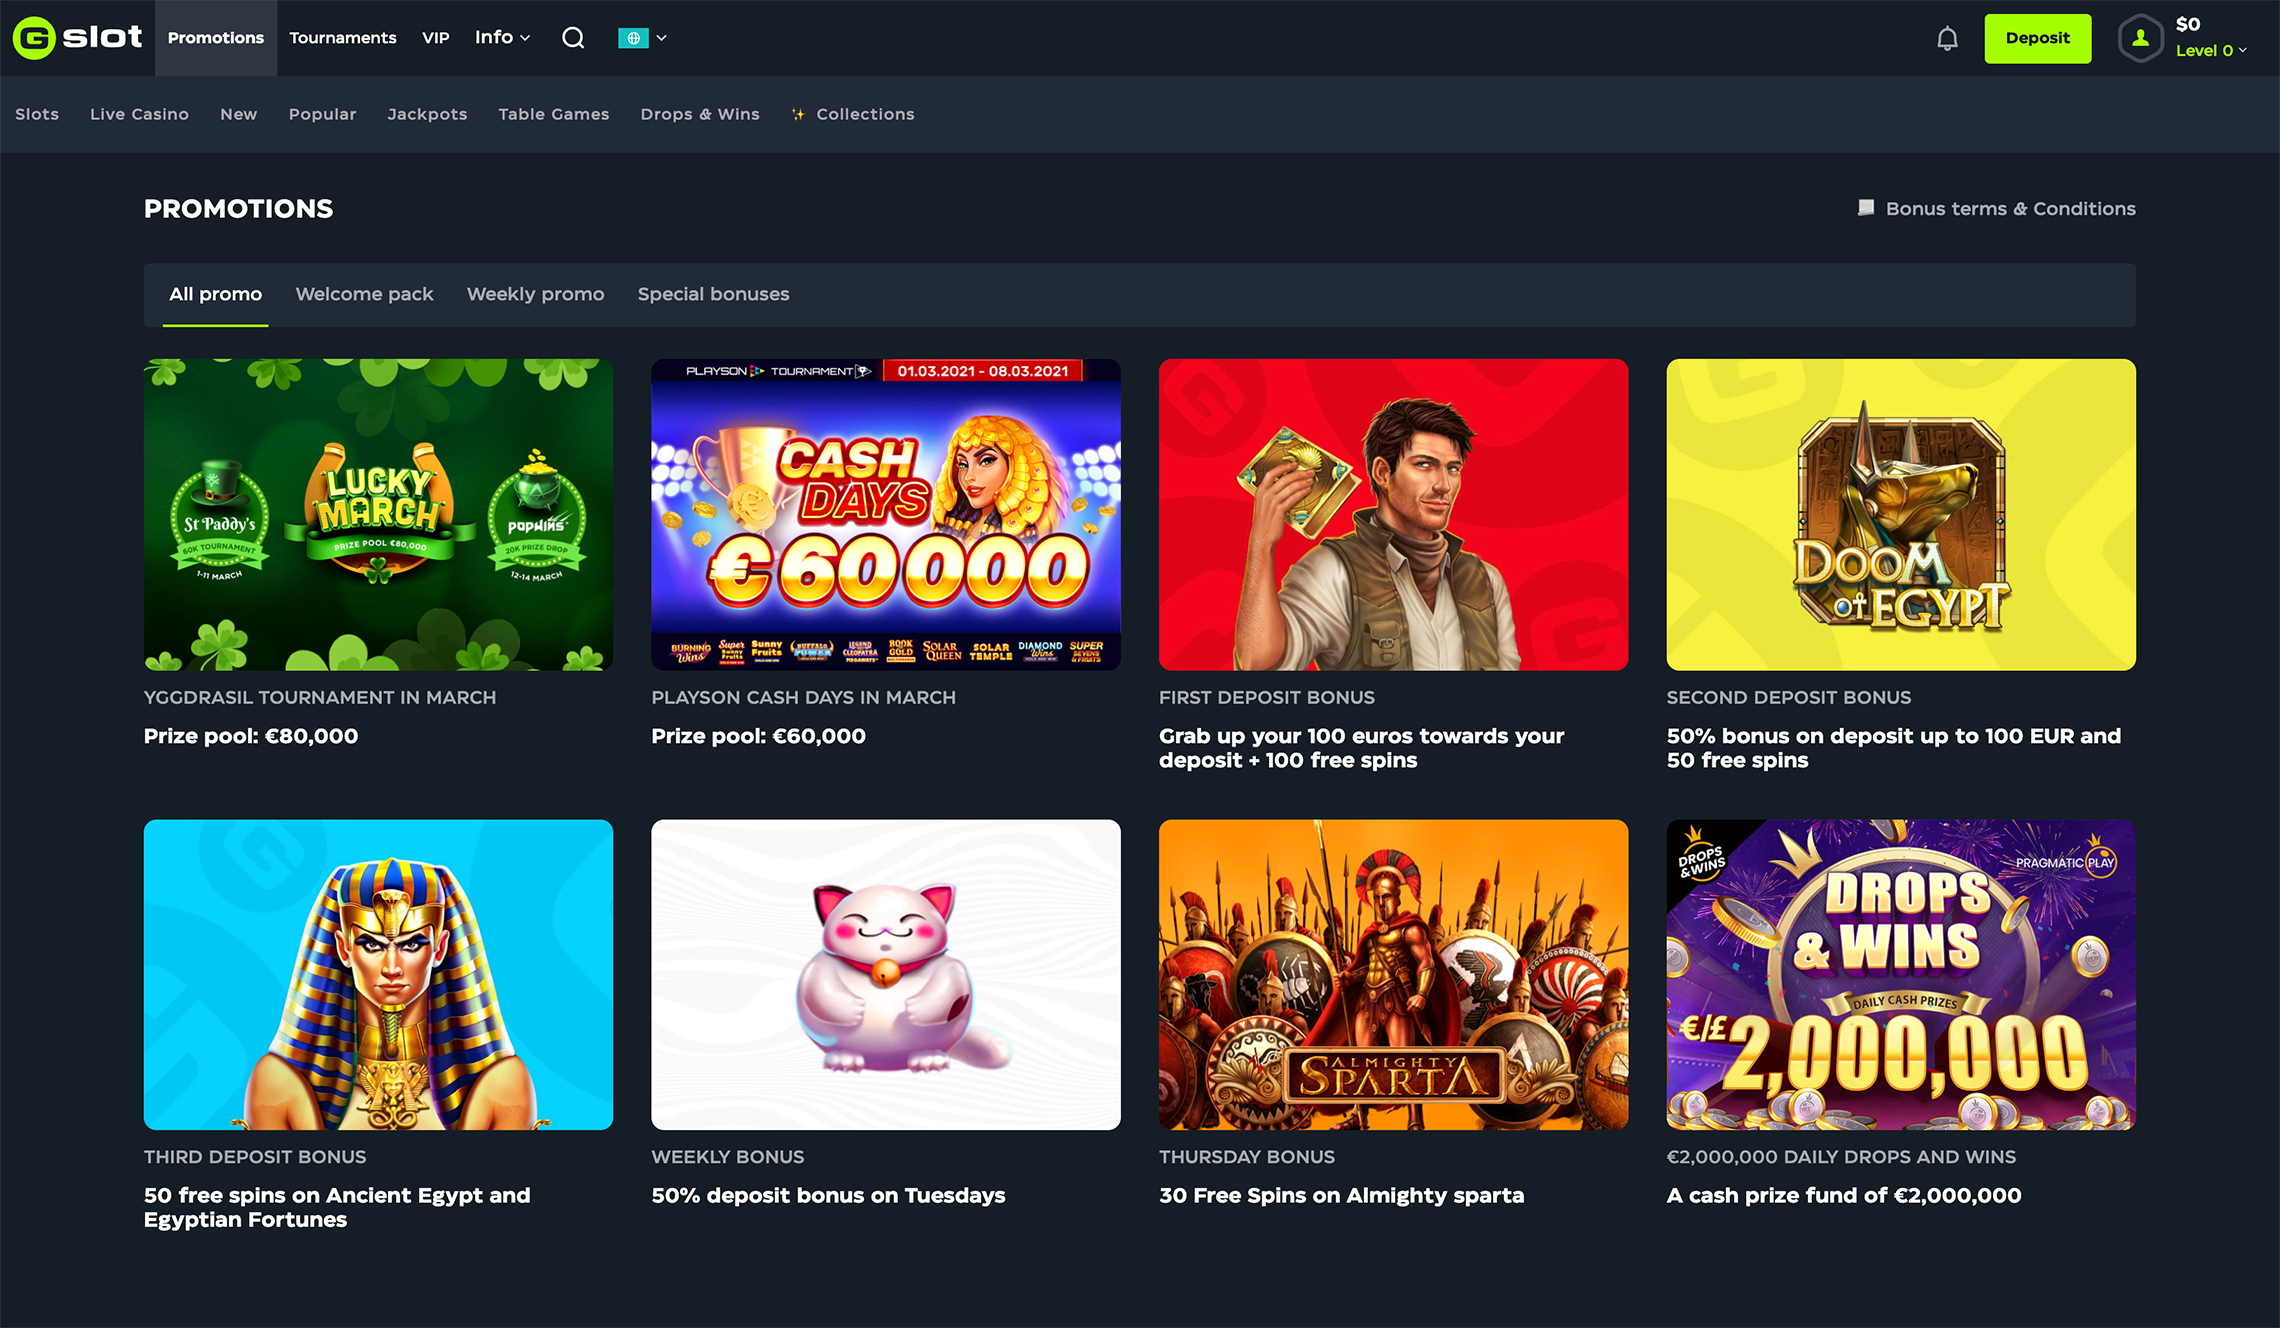Open the Drops & Wins category

pyautogui.click(x=700, y=114)
